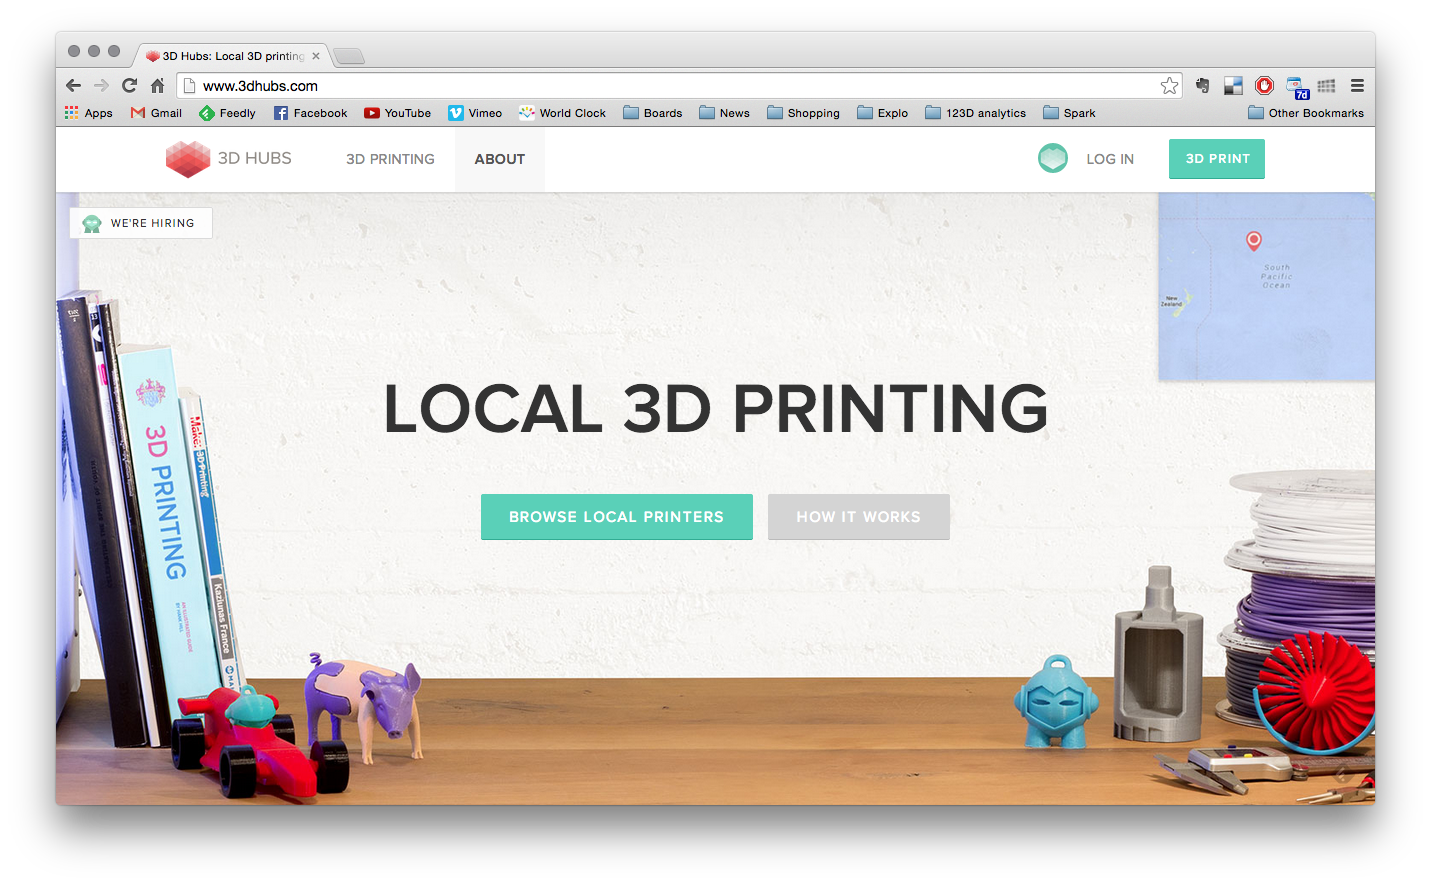Click the green avatar icon beside LOG IN
This screenshot has width=1431, height=885.
[x=1052, y=158]
